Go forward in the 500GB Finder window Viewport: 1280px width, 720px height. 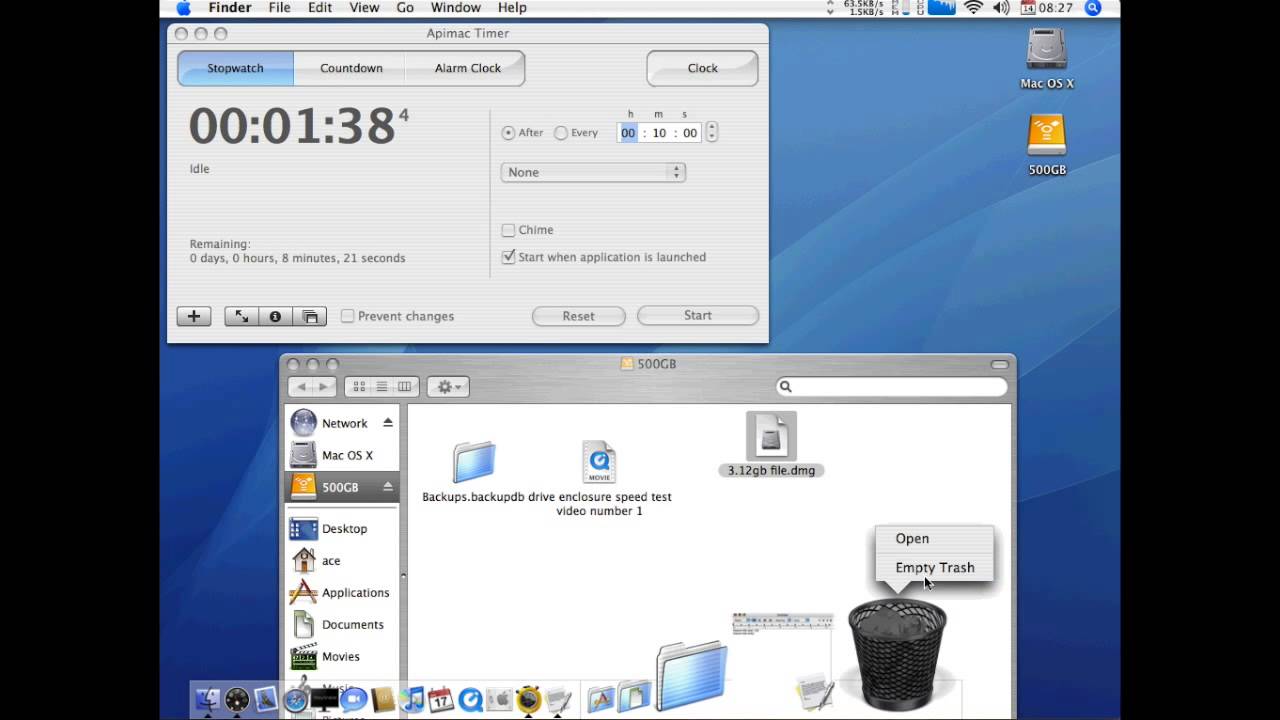click(x=324, y=387)
